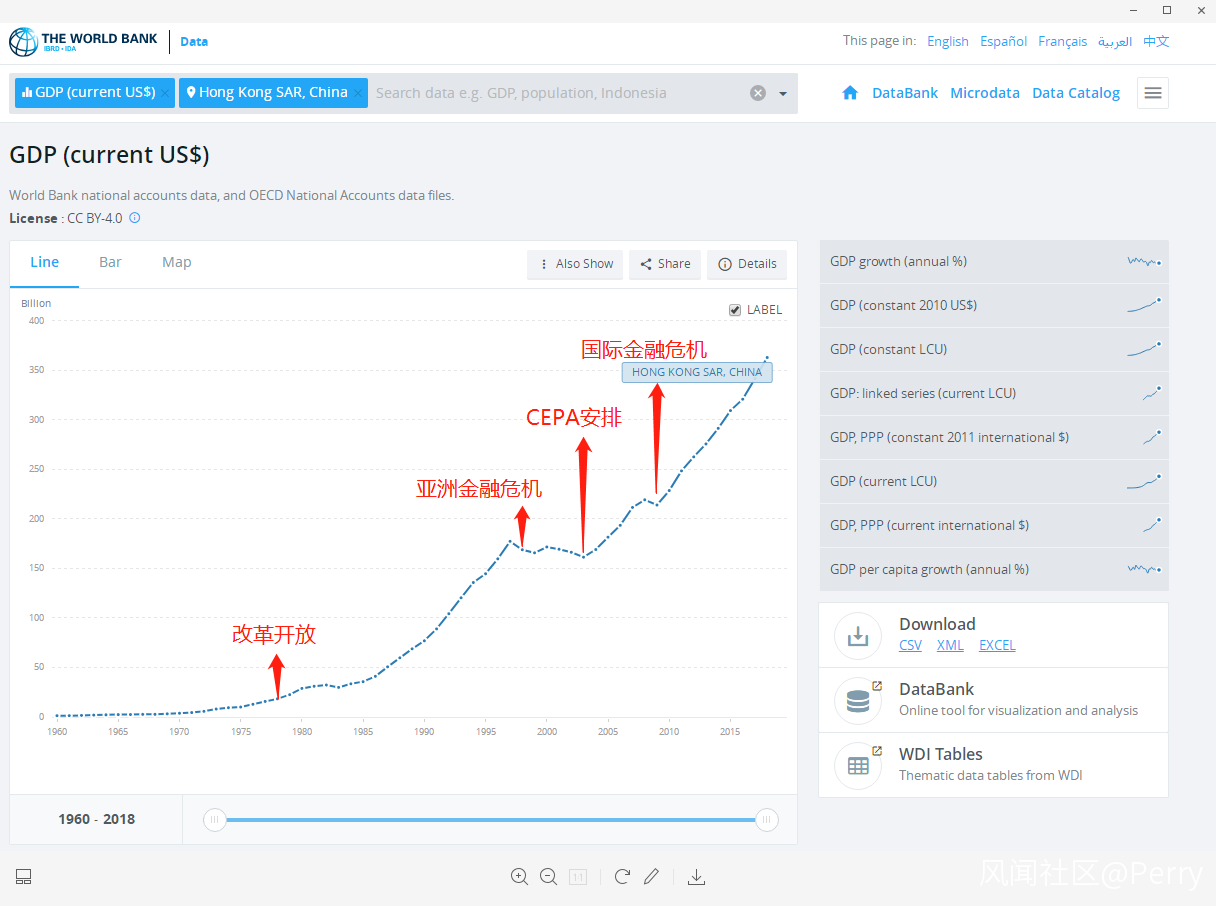The height and width of the screenshot is (906, 1216).
Task: Open Microdata in top navigation
Action: pyautogui.click(x=985, y=93)
